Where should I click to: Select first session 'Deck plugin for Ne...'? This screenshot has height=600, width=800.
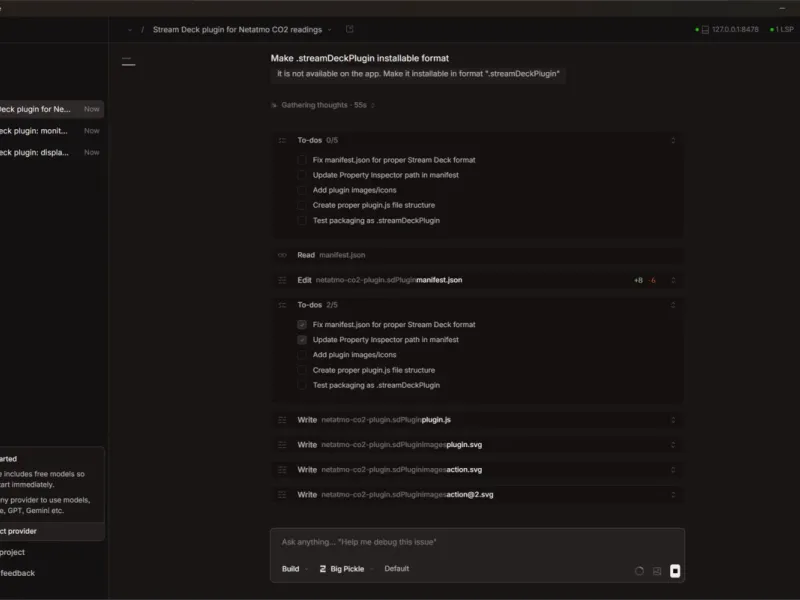pos(51,109)
